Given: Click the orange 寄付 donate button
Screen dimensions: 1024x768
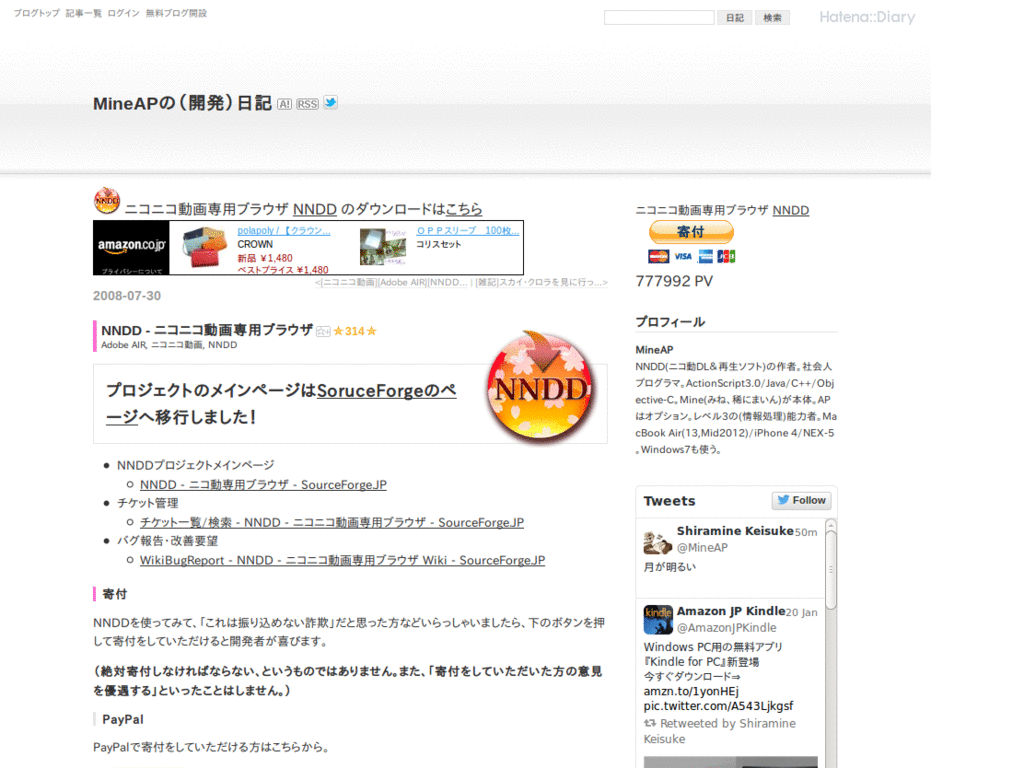Looking at the screenshot, I should (x=691, y=232).
